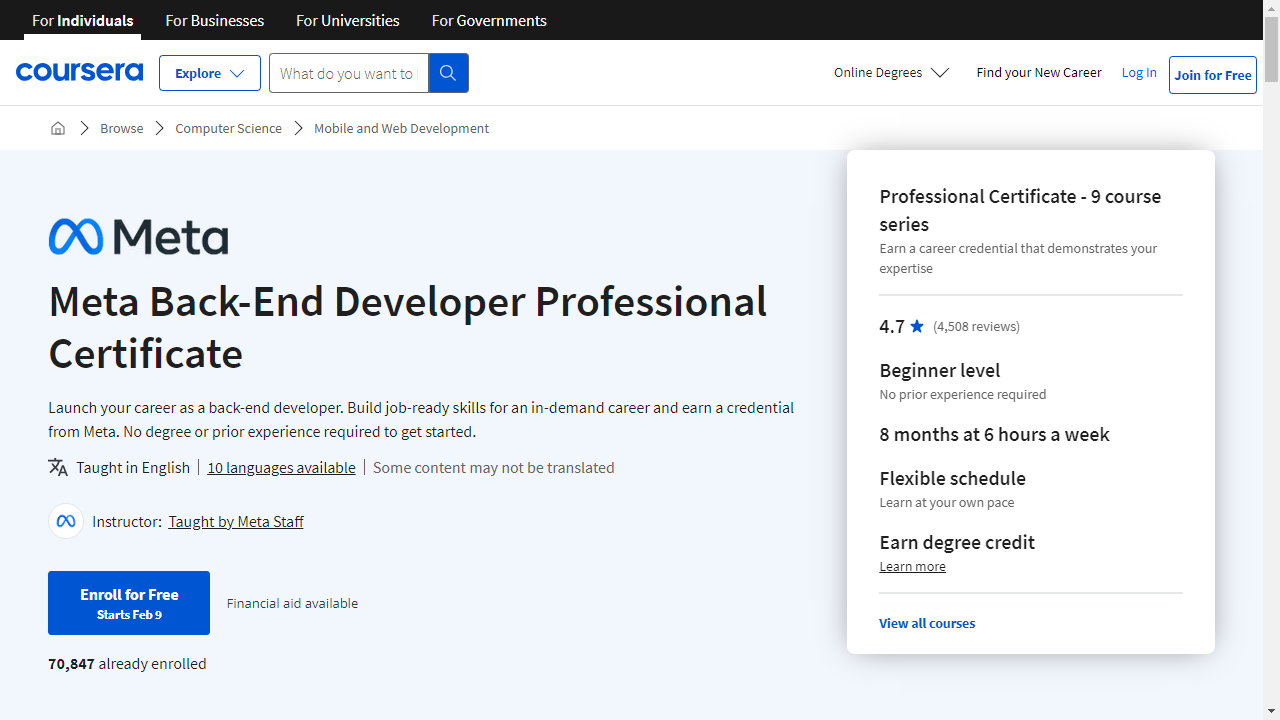Open the Explore dropdown

click(210, 73)
